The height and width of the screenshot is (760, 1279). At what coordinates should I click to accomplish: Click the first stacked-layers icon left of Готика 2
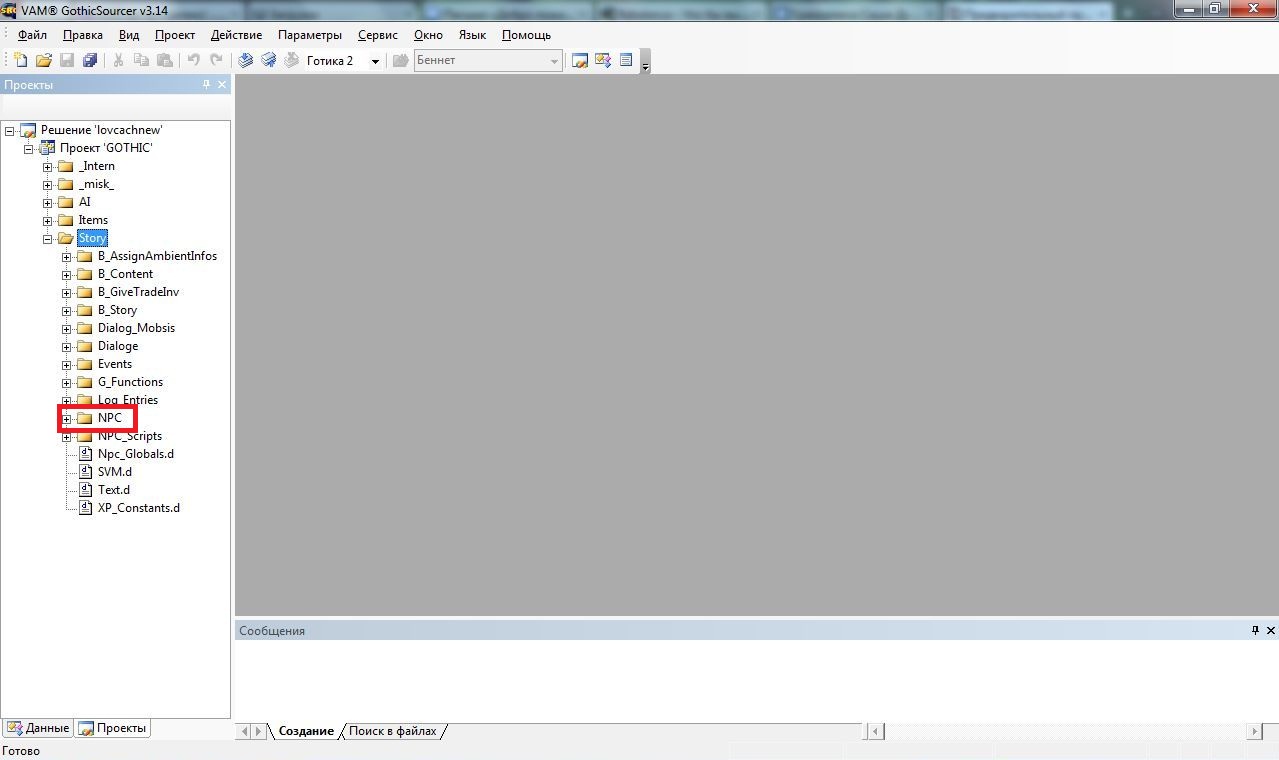pyautogui.click(x=246, y=61)
